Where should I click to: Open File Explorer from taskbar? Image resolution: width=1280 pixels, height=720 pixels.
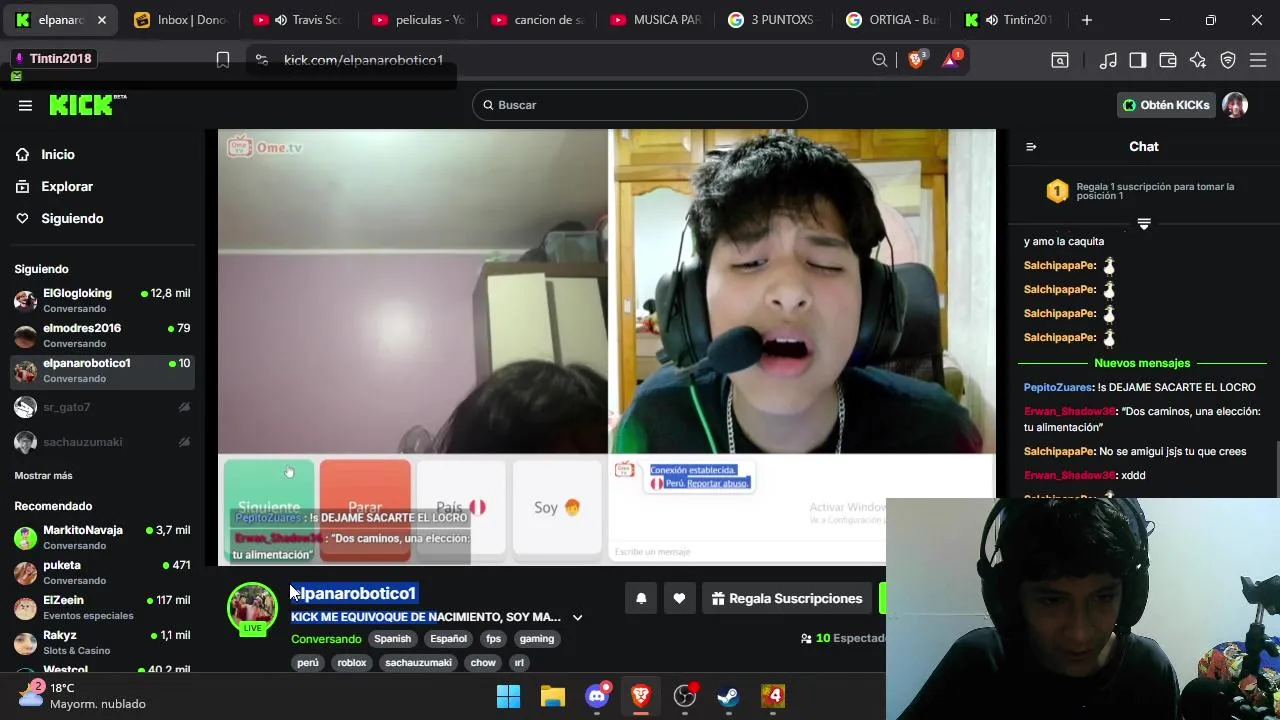point(553,696)
